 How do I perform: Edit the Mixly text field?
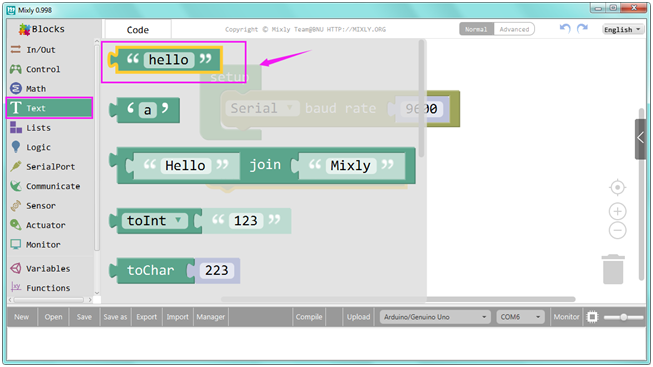[x=350, y=166]
